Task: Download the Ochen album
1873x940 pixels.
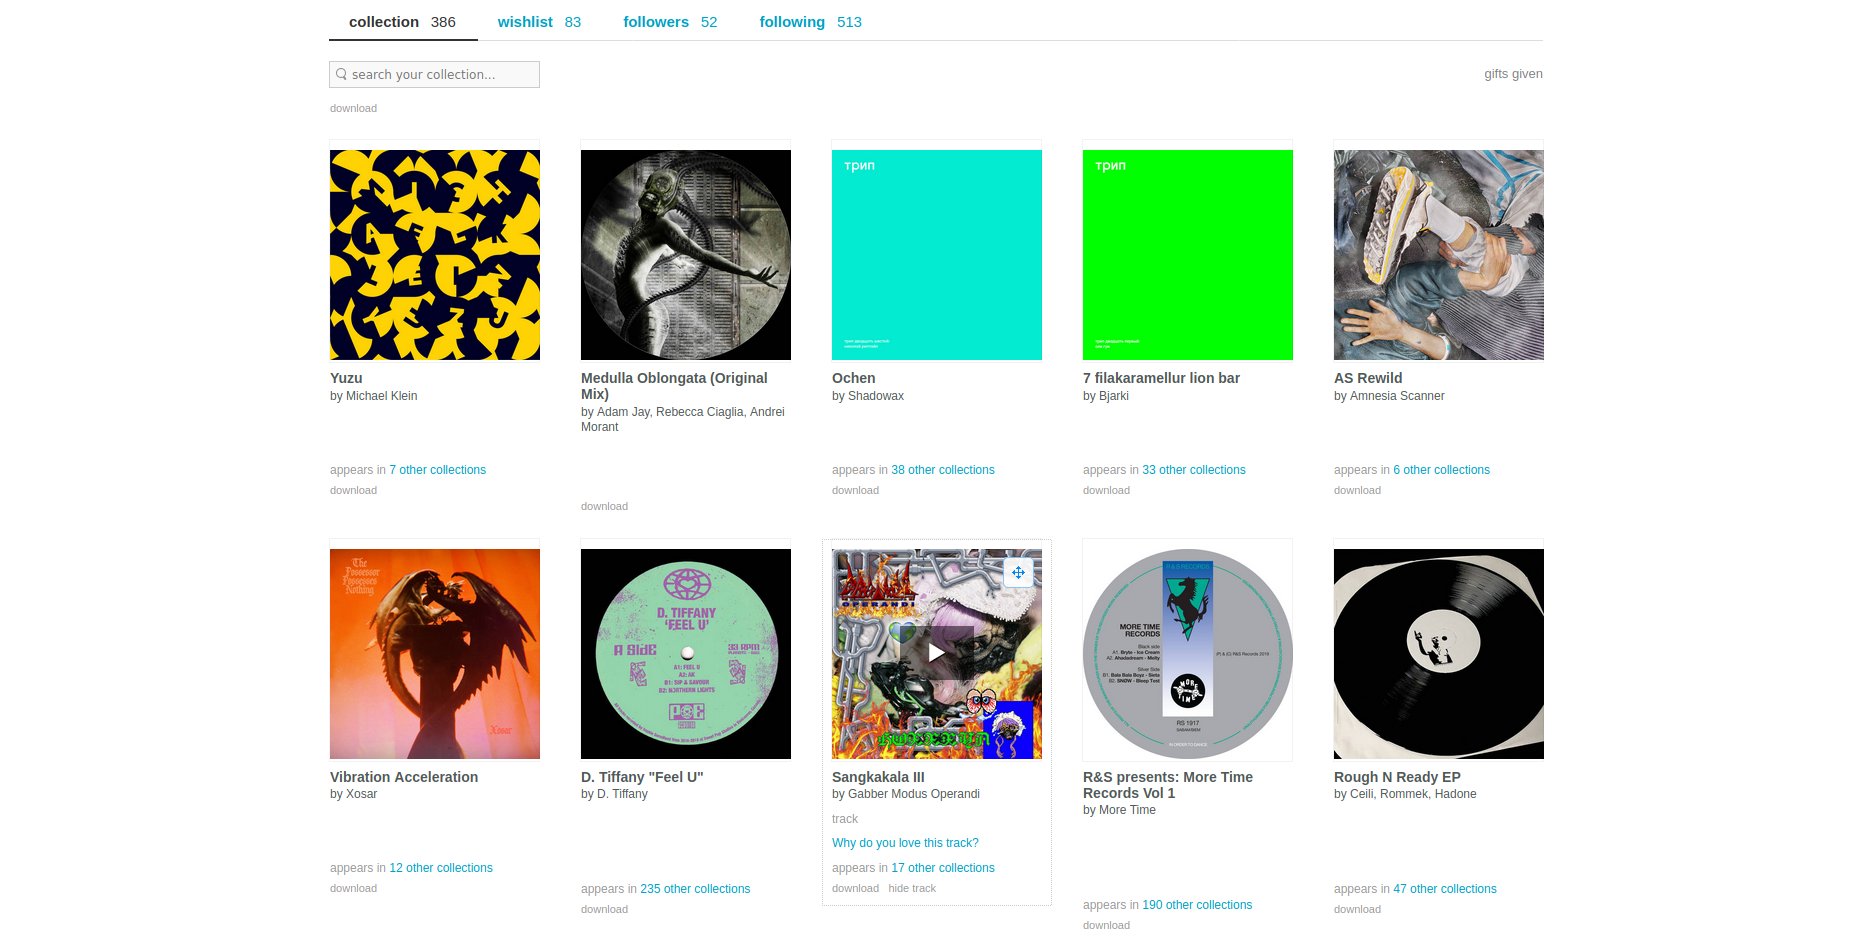Action: [x=856, y=490]
